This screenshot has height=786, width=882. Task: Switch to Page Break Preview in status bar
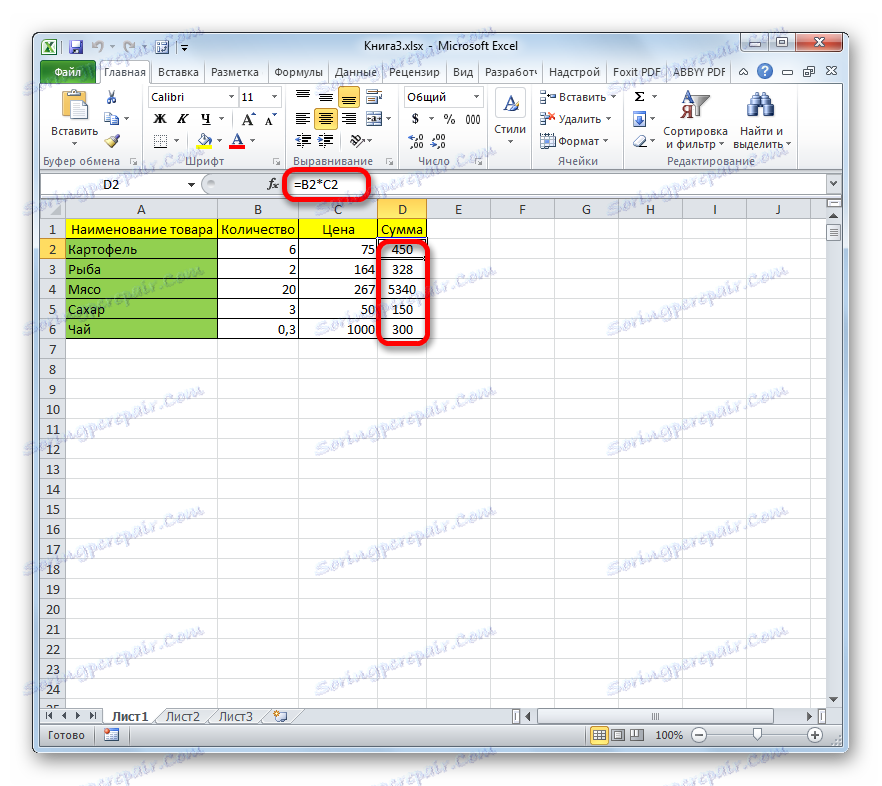pyautogui.click(x=637, y=735)
